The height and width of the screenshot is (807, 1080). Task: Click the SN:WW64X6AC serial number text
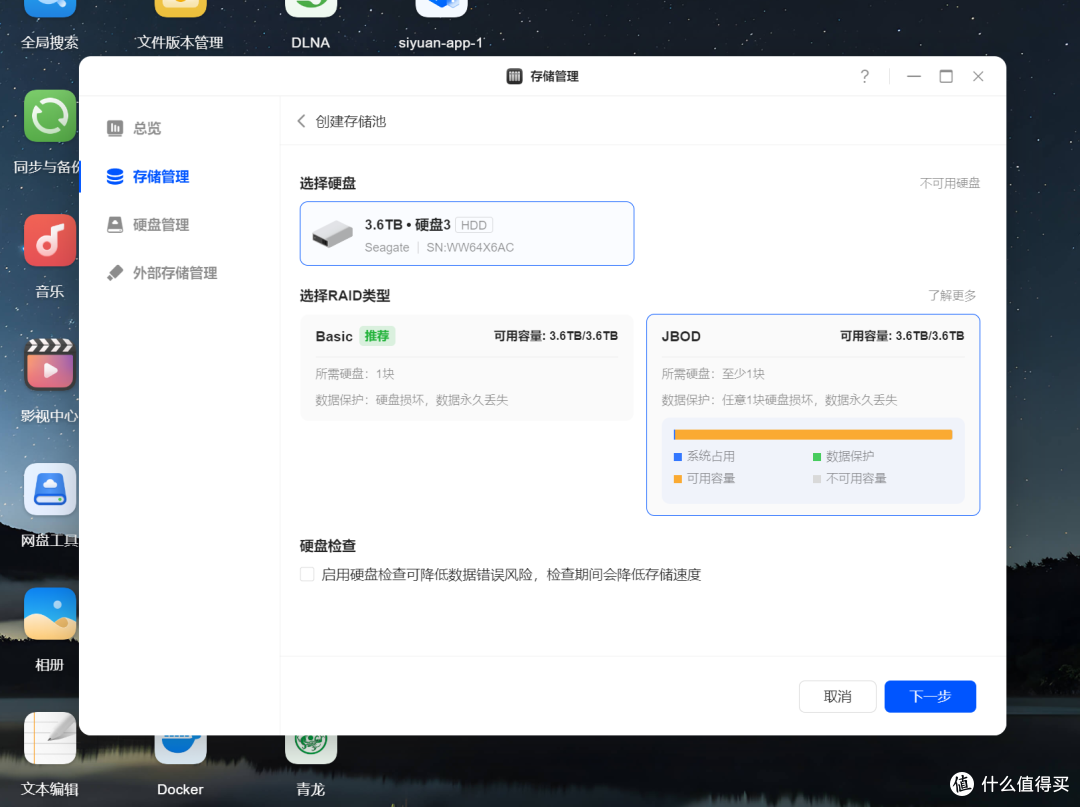(x=470, y=247)
